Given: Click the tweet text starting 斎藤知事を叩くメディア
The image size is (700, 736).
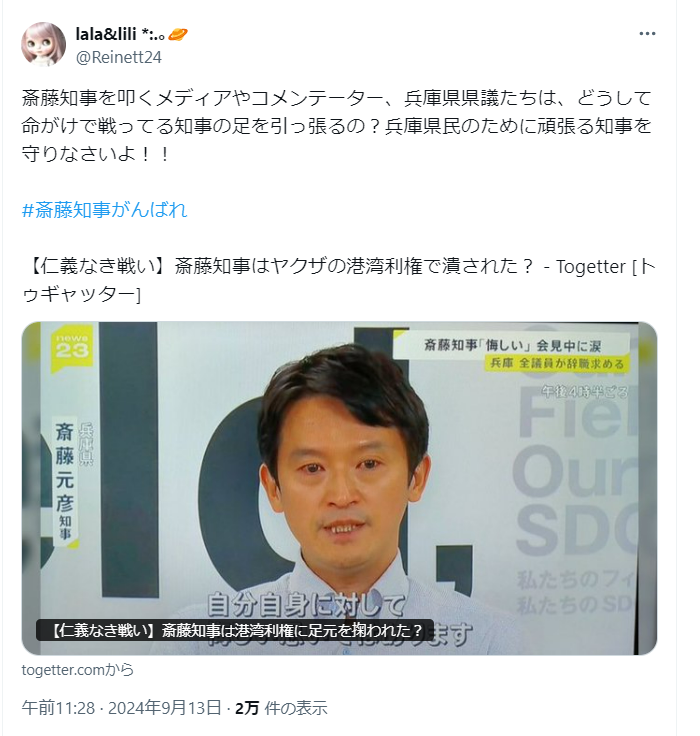Looking at the screenshot, I should (337, 126).
